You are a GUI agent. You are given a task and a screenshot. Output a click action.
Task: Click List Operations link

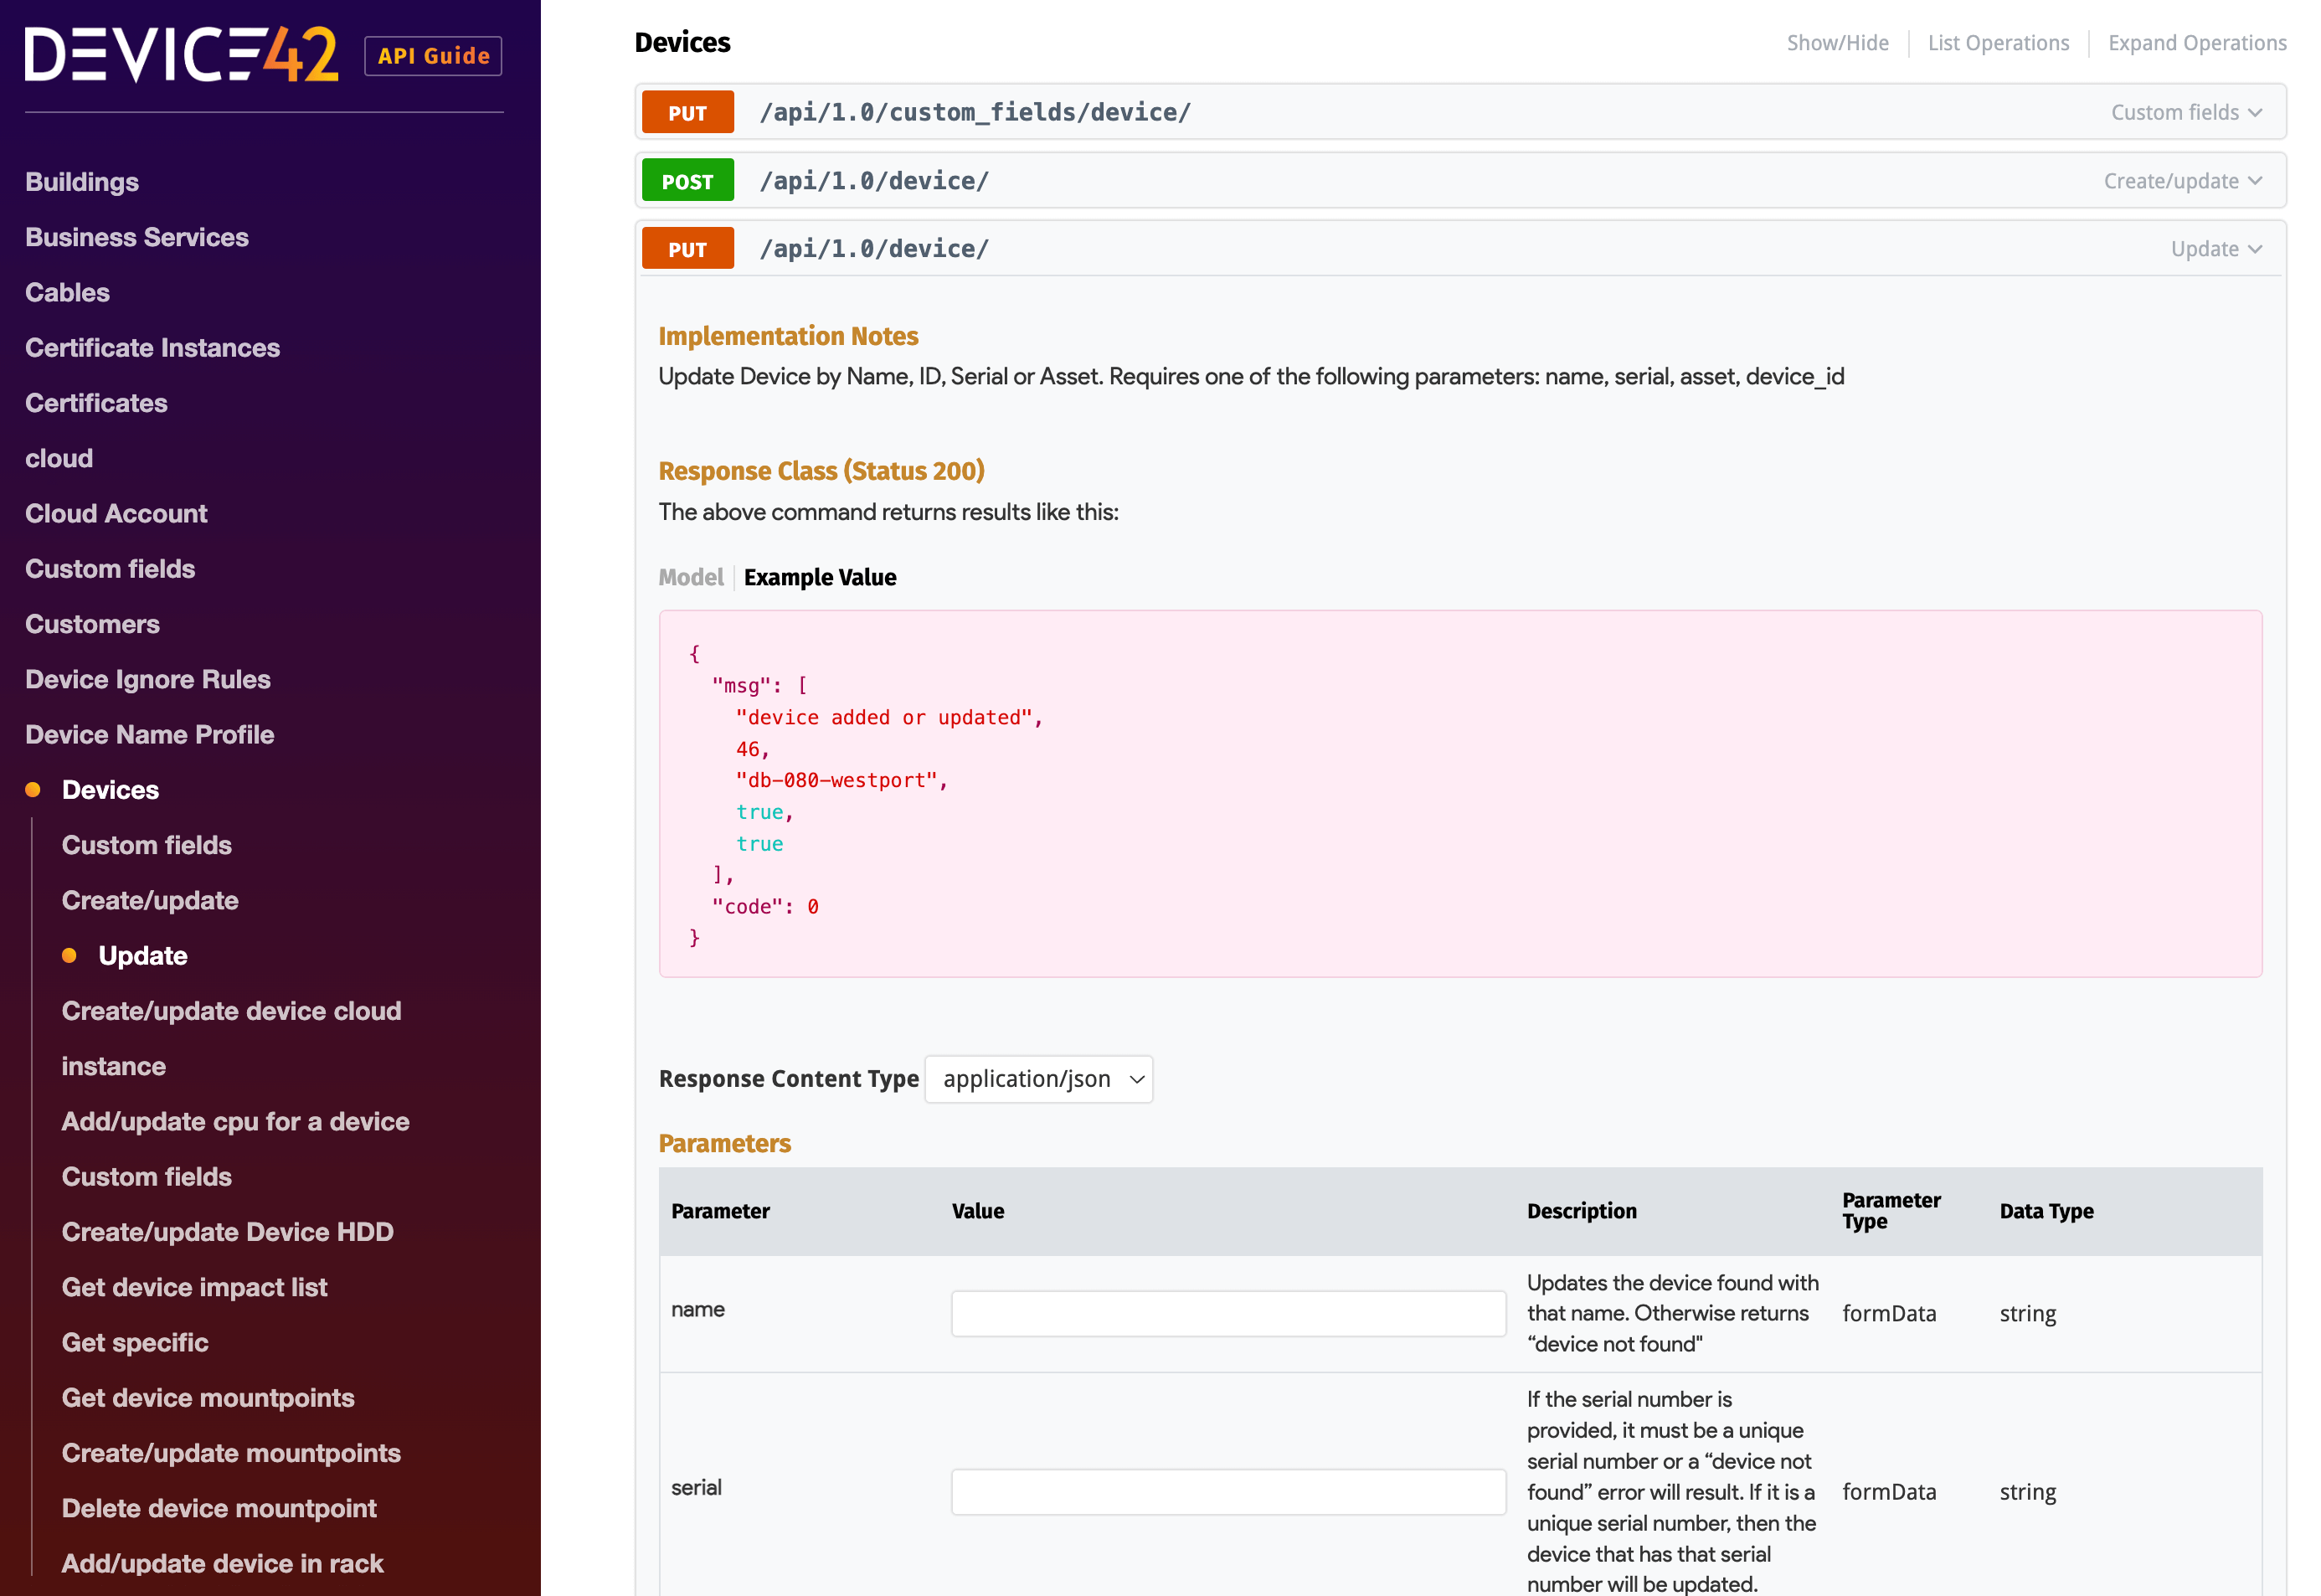(x=1998, y=42)
